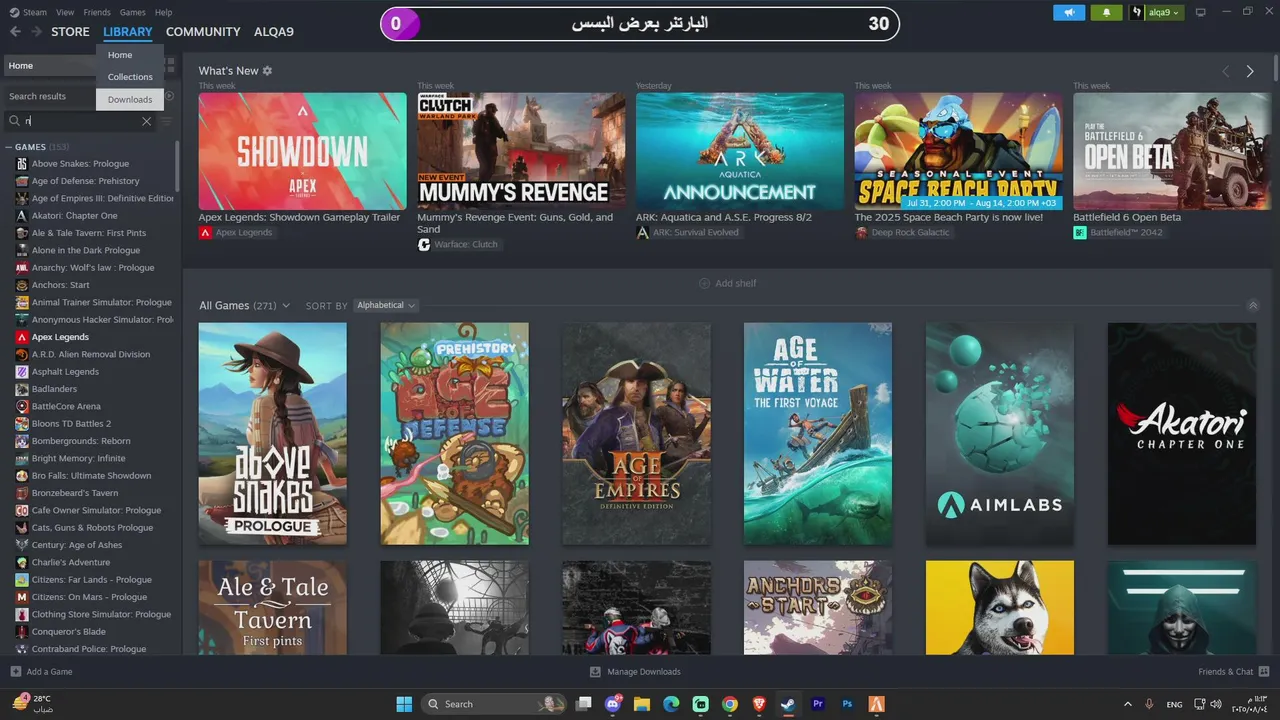Open the Friends menu

pyautogui.click(x=97, y=12)
